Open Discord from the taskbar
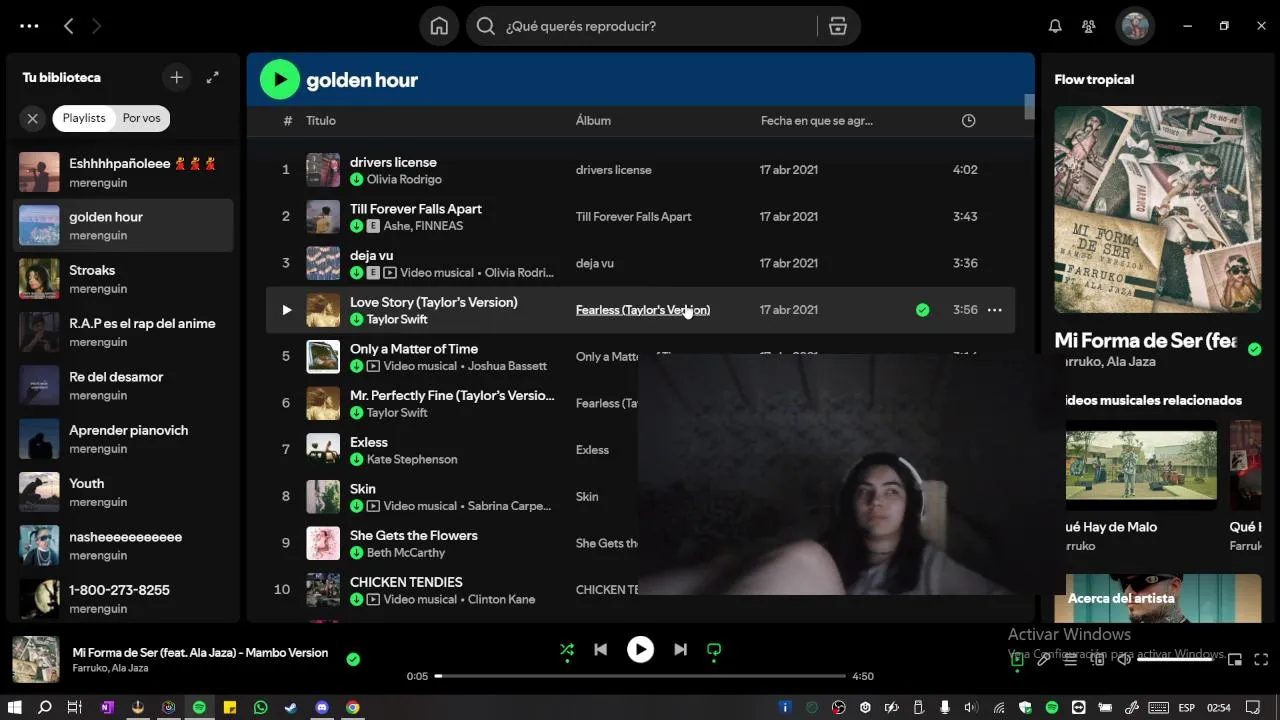Viewport: 1280px width, 720px height. [x=322, y=707]
